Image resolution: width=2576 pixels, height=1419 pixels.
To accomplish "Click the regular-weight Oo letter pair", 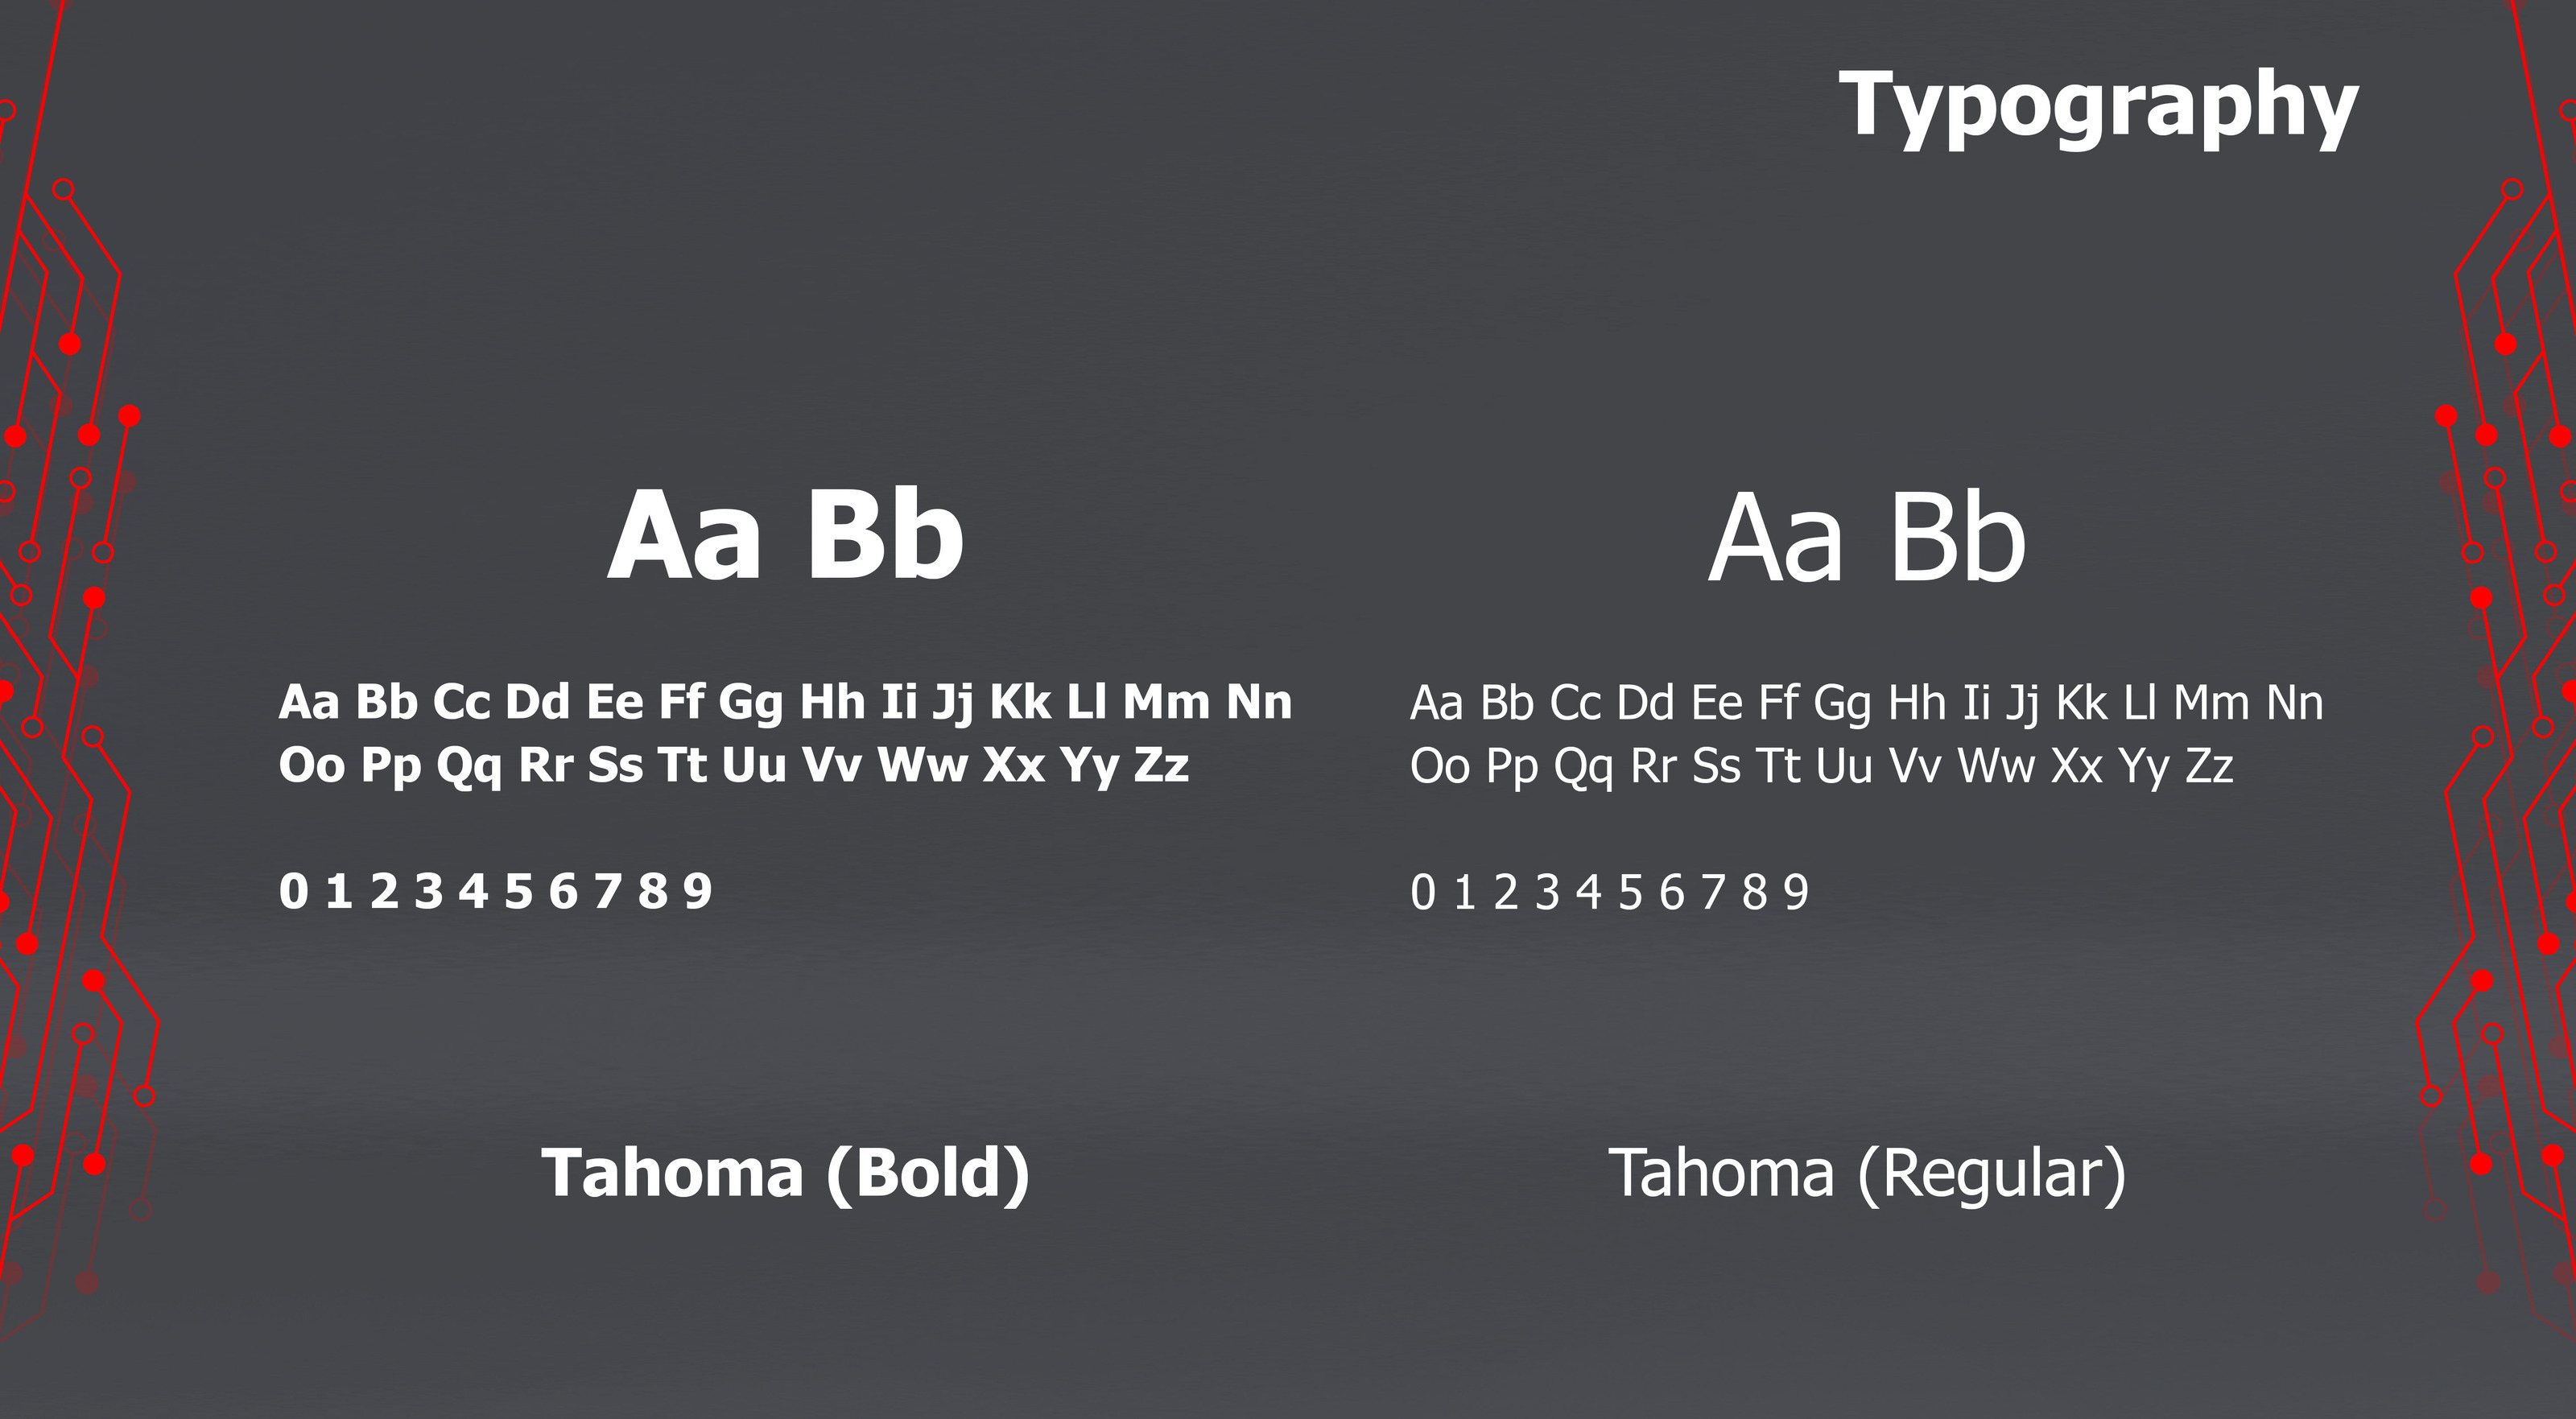I will pyautogui.click(x=1439, y=767).
